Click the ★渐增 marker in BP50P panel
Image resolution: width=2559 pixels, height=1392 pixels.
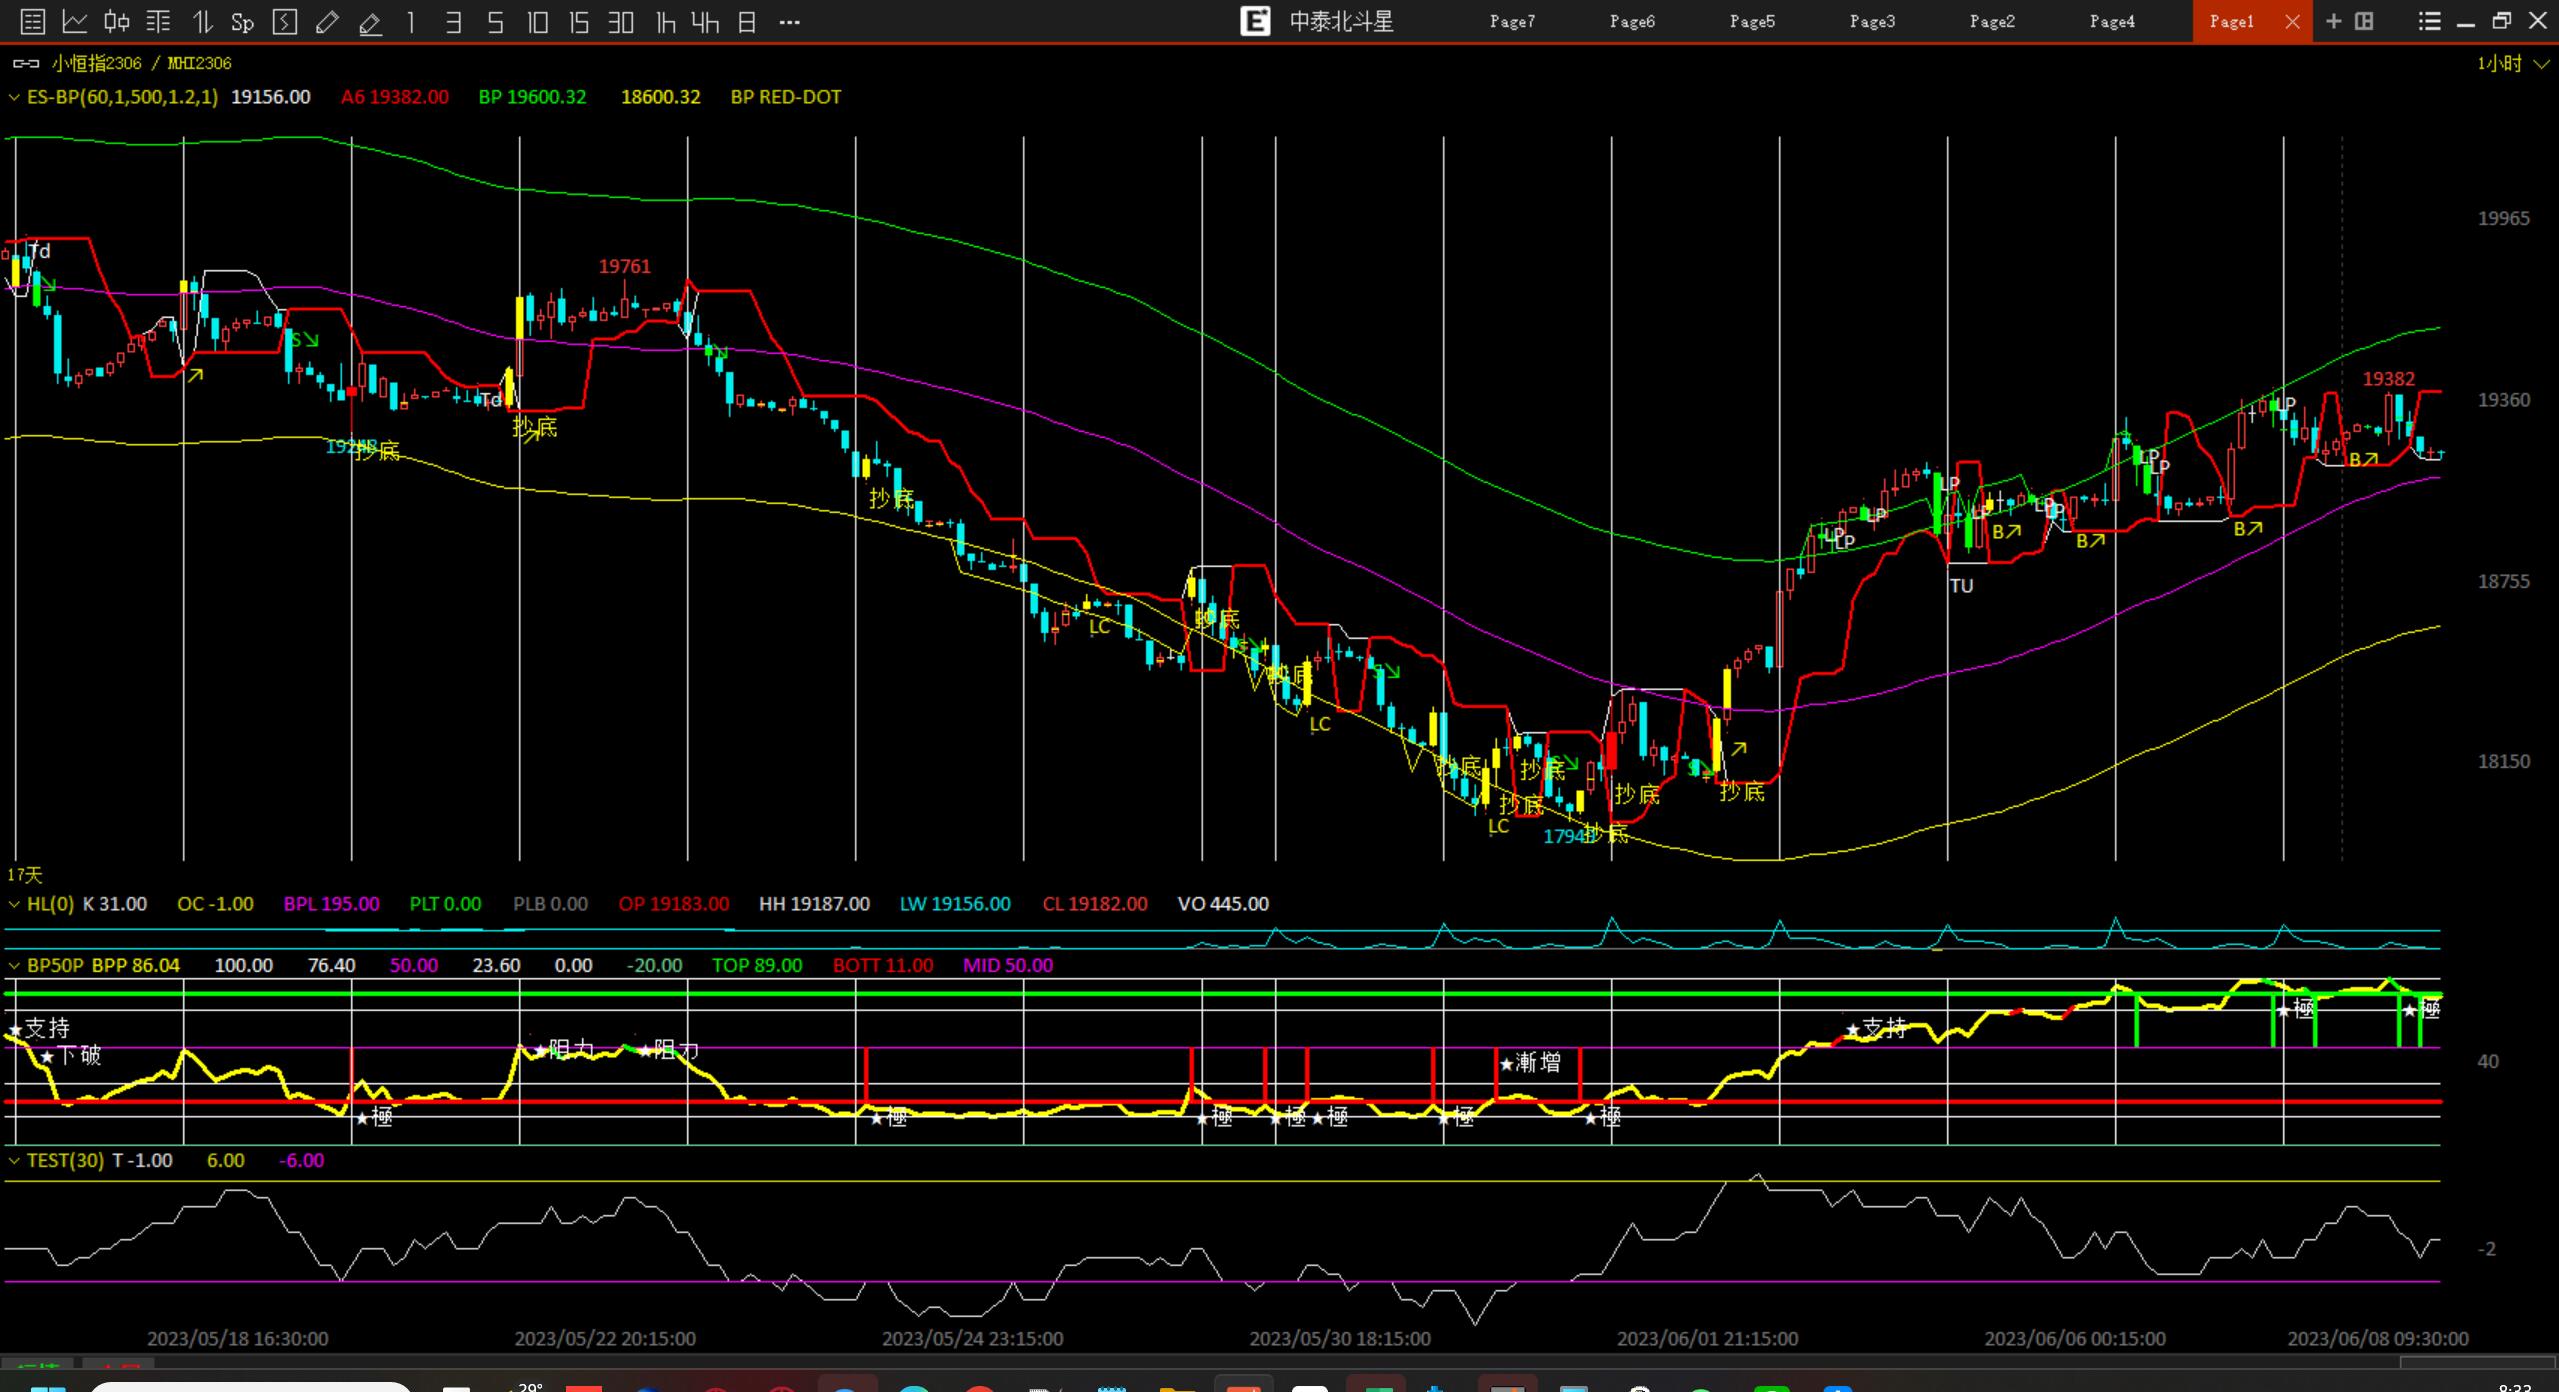pyautogui.click(x=1530, y=1063)
